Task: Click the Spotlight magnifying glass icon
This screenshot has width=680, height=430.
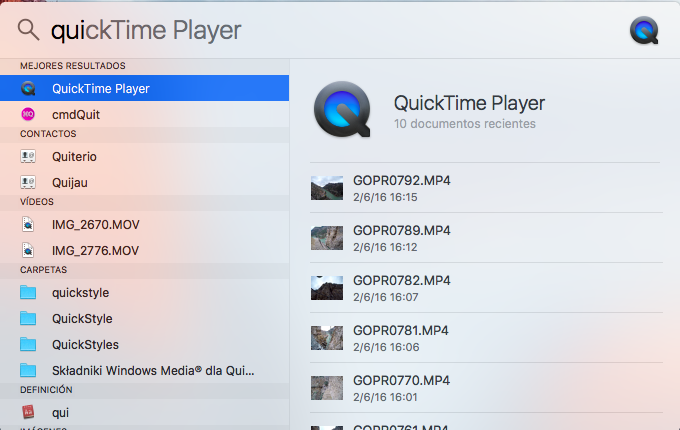Action: coord(29,30)
